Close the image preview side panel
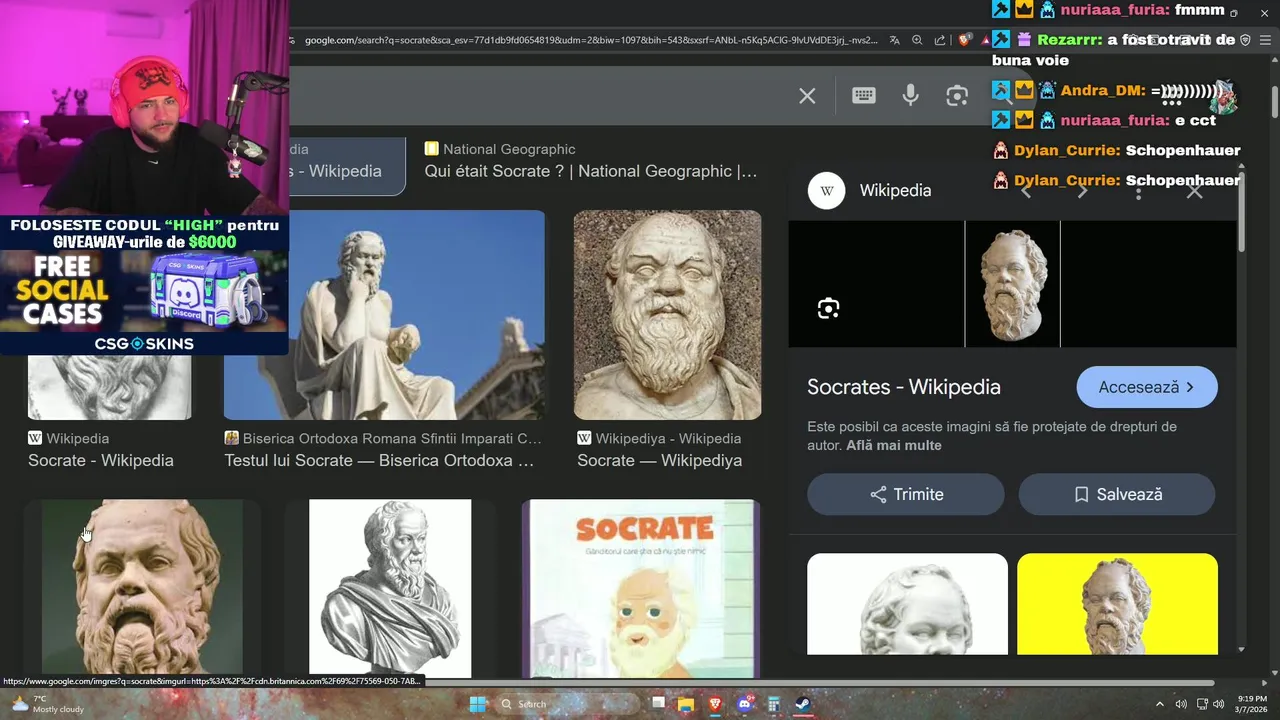Image resolution: width=1280 pixels, height=720 pixels. point(1194,191)
